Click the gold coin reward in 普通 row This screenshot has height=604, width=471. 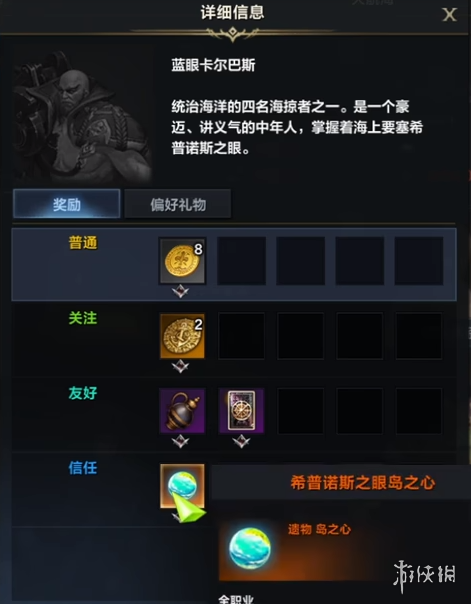point(183,261)
